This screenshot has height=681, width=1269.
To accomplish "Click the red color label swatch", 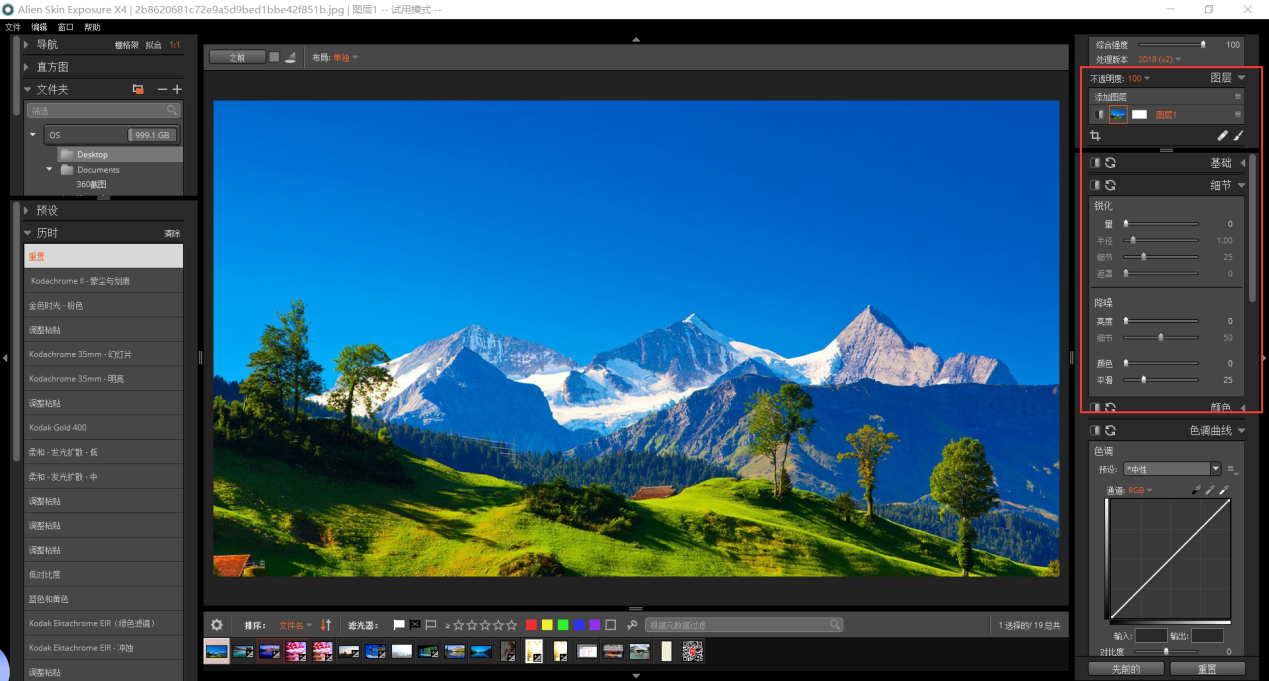I will click(x=531, y=625).
